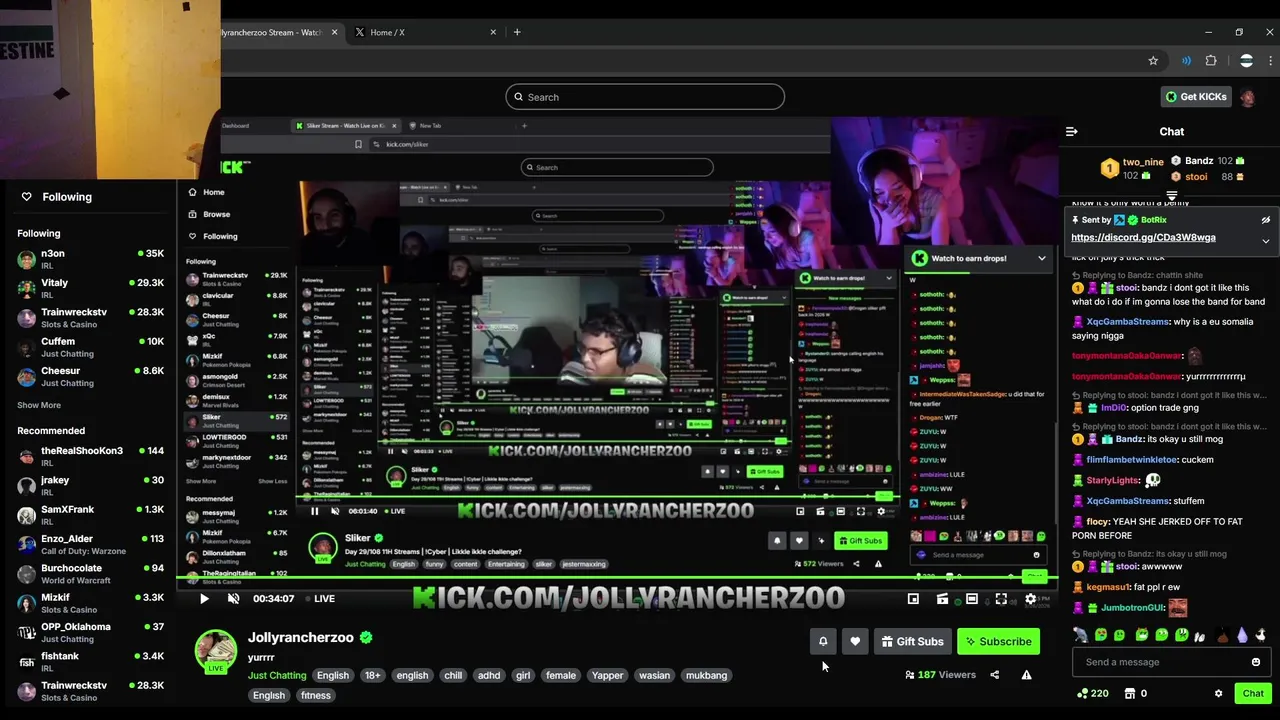The image size is (1280, 720).
Task: Open SamXFrank recommended channel
Action: (x=90, y=515)
